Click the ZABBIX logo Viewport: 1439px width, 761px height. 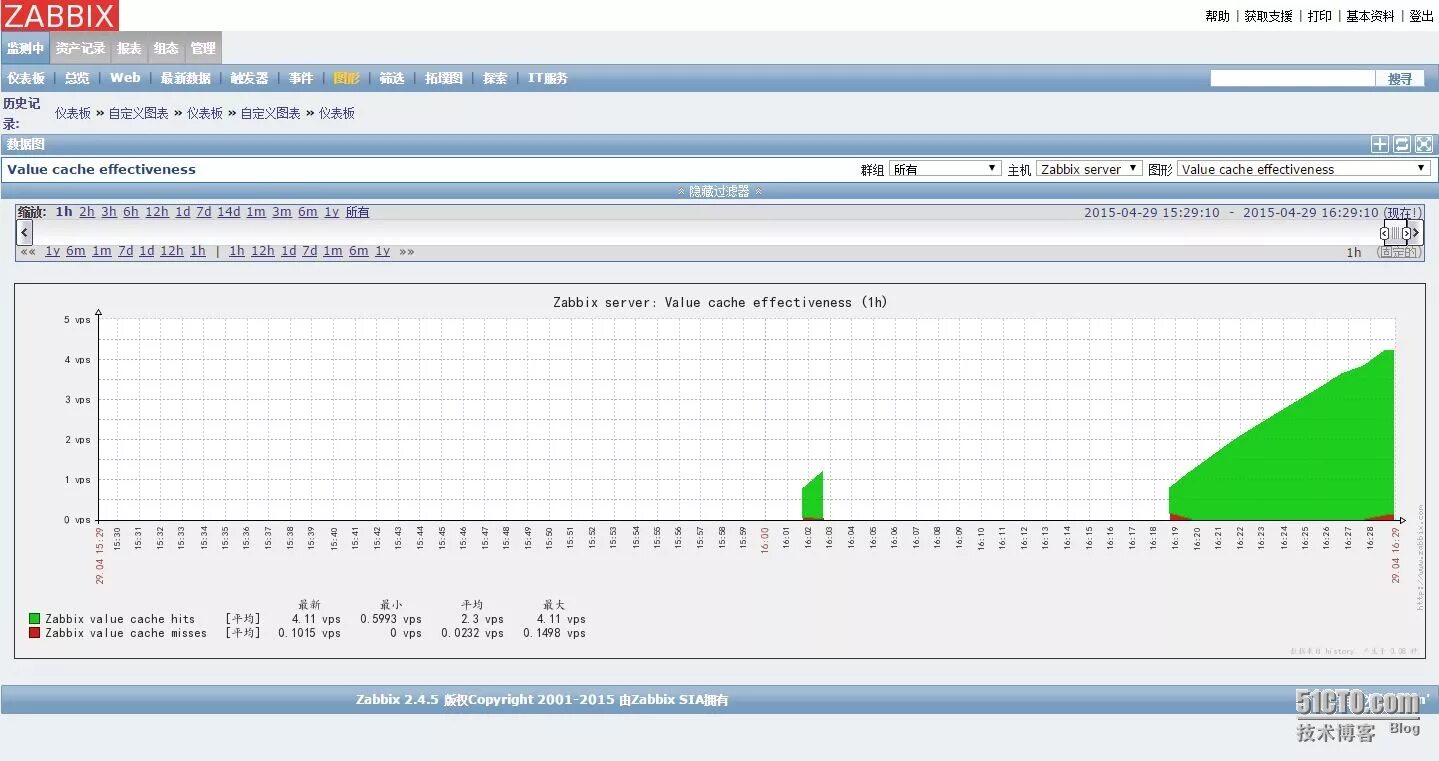pyautogui.click(x=60, y=15)
